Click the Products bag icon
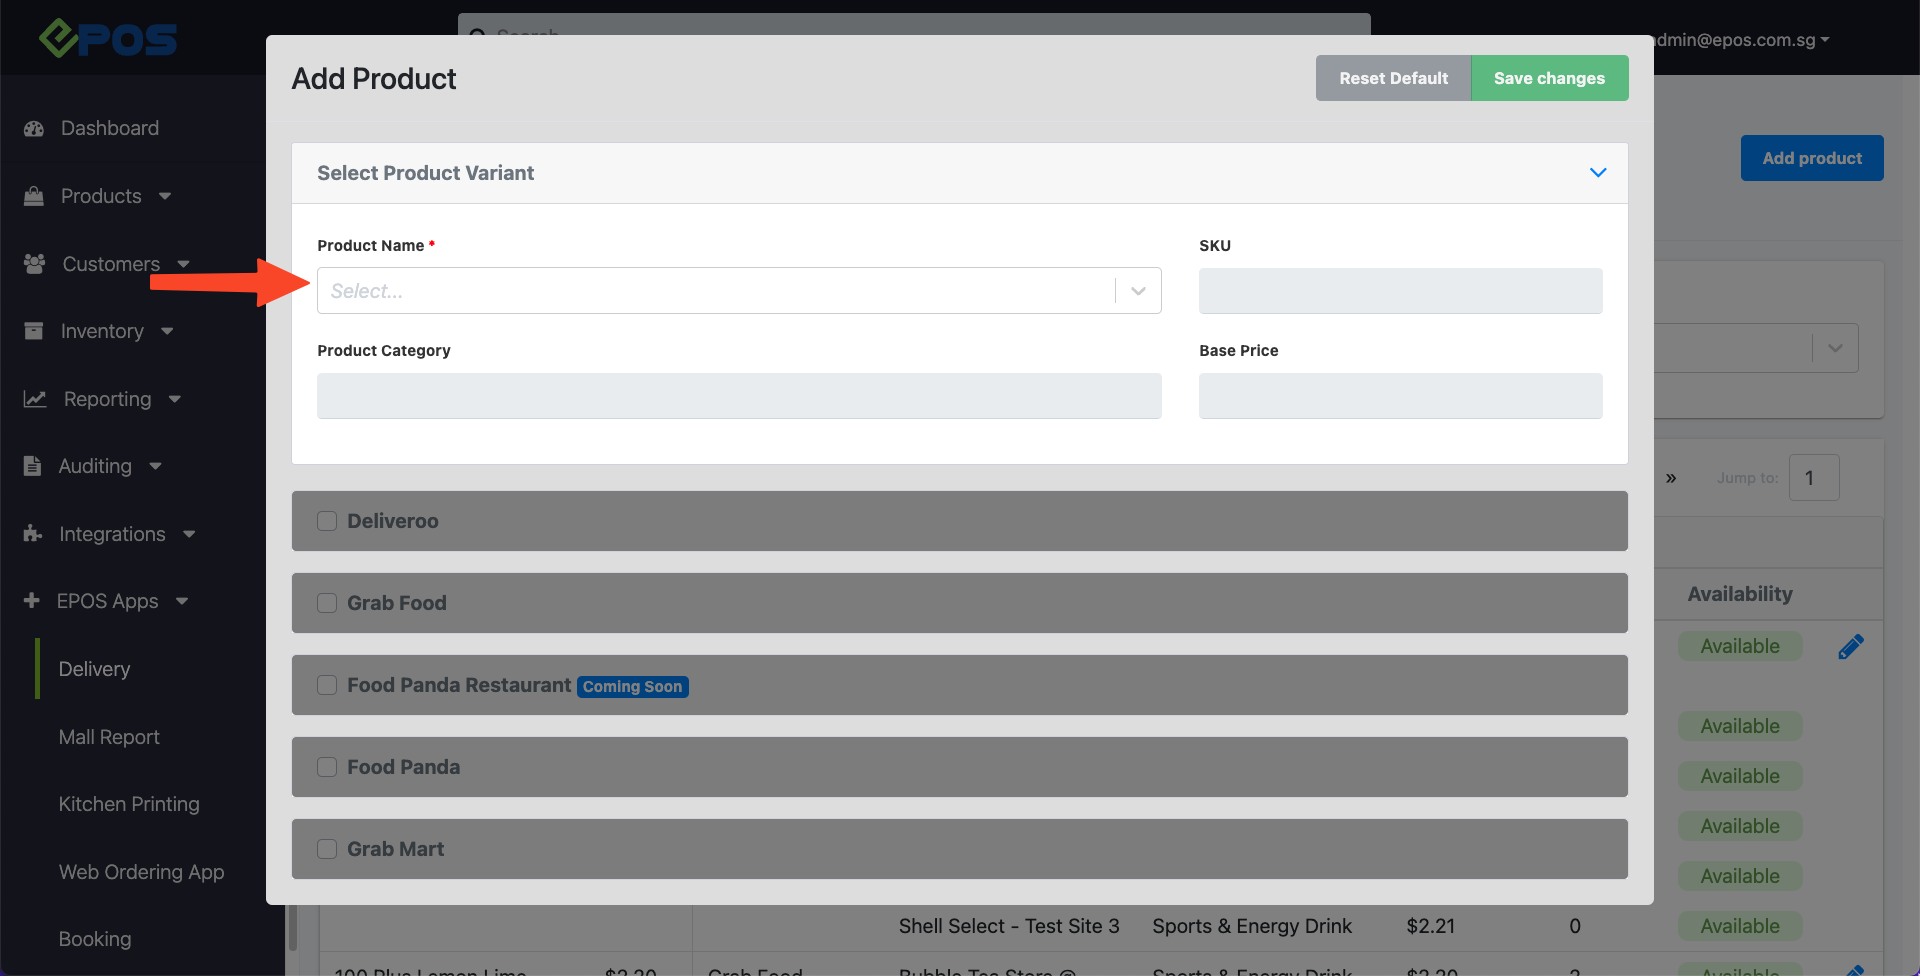 tap(34, 196)
